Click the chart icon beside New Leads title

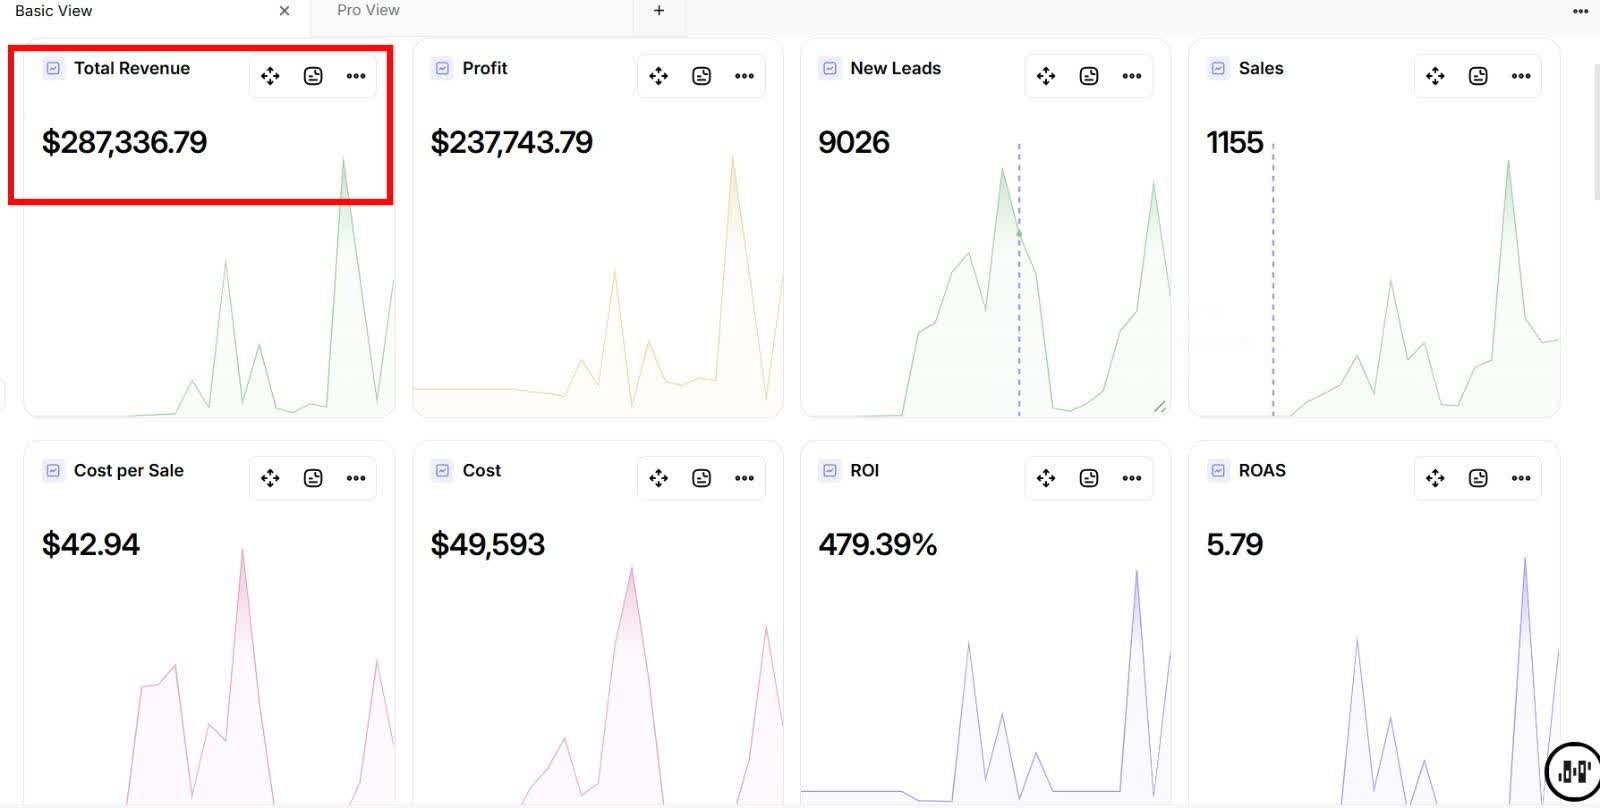(x=830, y=68)
